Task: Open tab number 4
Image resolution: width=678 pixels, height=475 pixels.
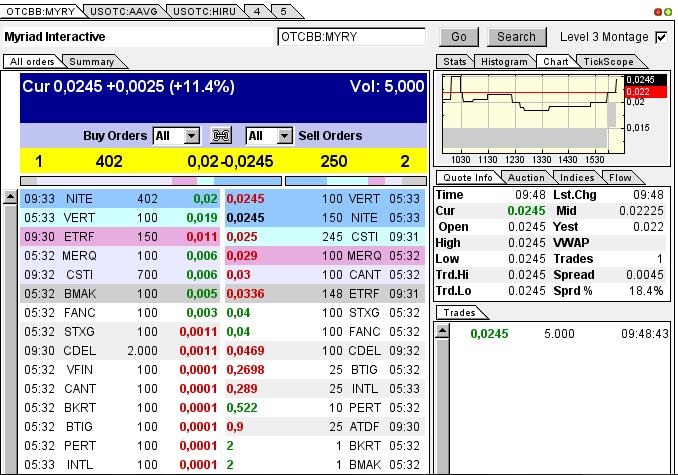Action: pyautogui.click(x=257, y=12)
